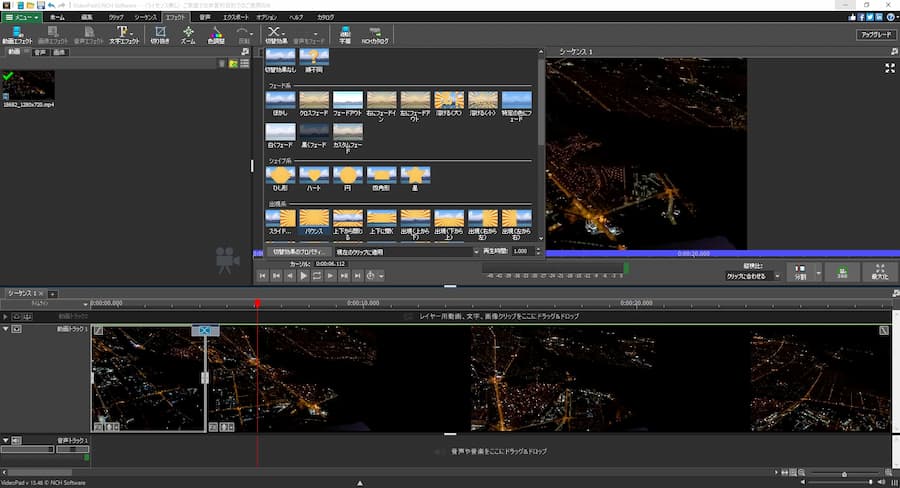Switch to the 音声 ribbon tab
900x488 pixels.
[x=204, y=17]
